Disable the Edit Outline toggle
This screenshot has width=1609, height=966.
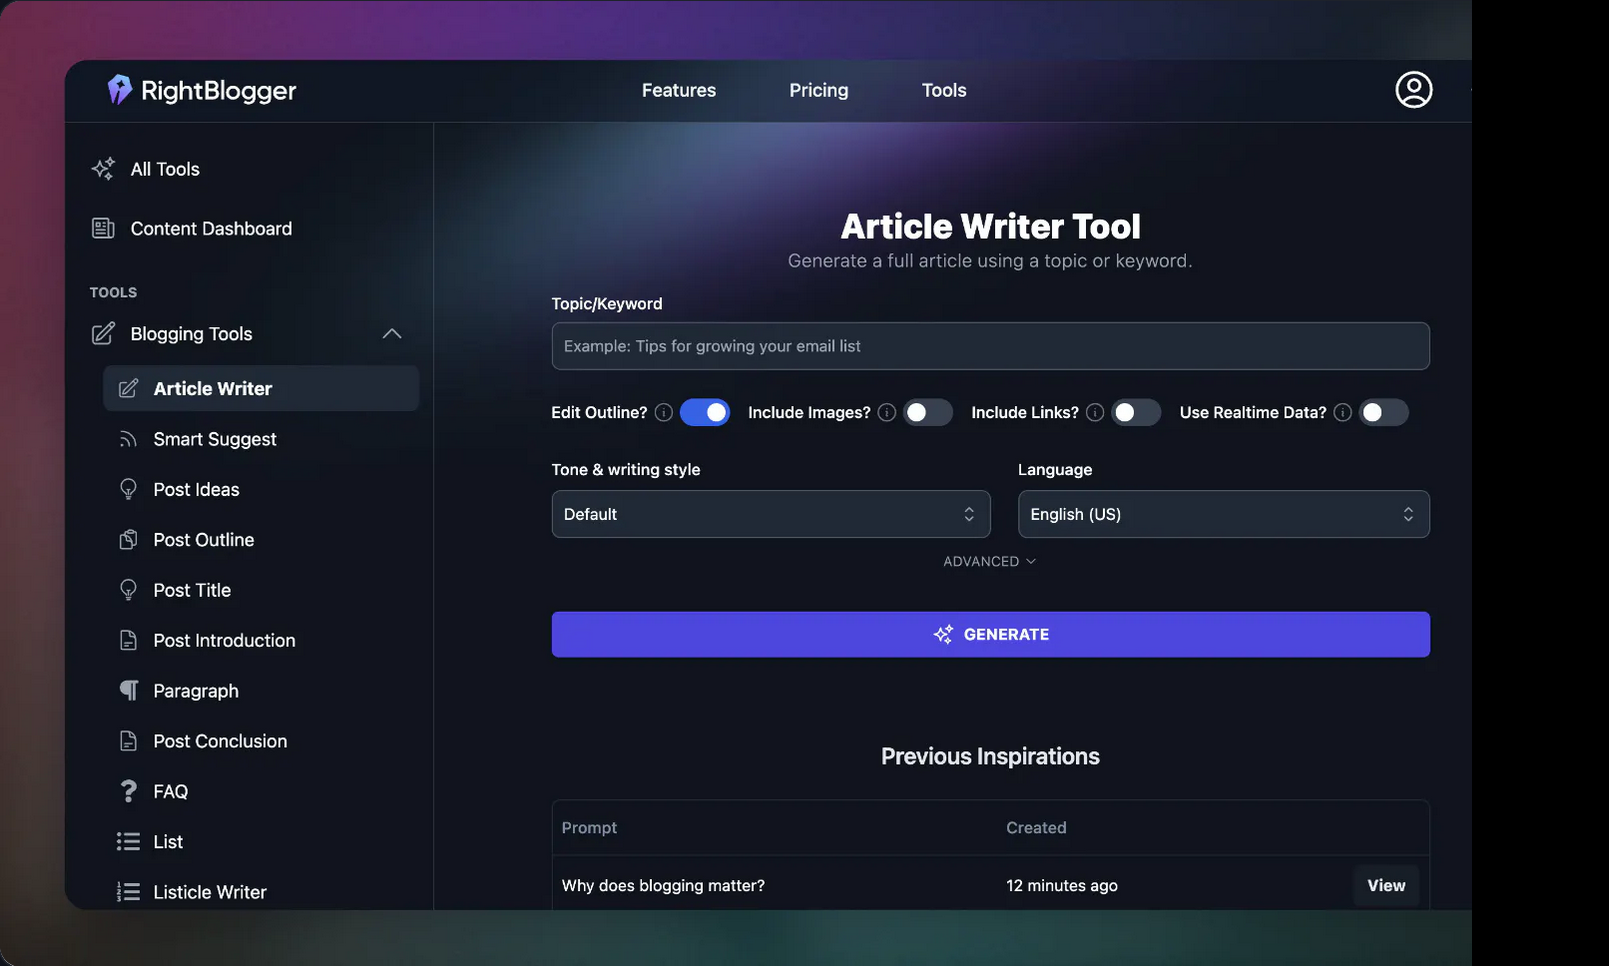[705, 412]
